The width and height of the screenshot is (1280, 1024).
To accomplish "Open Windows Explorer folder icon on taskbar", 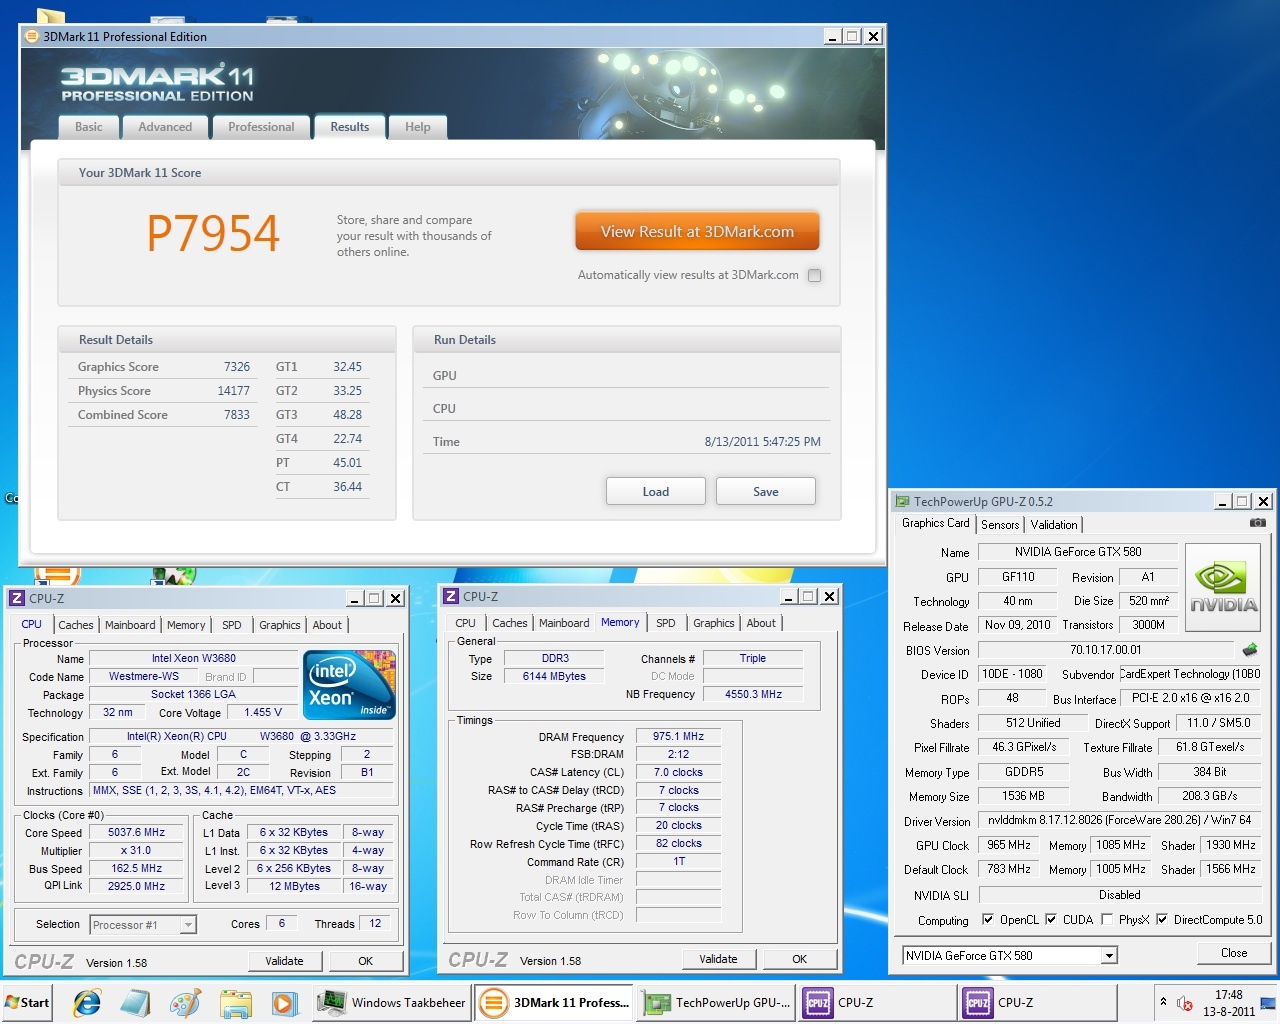I will pos(236,1003).
